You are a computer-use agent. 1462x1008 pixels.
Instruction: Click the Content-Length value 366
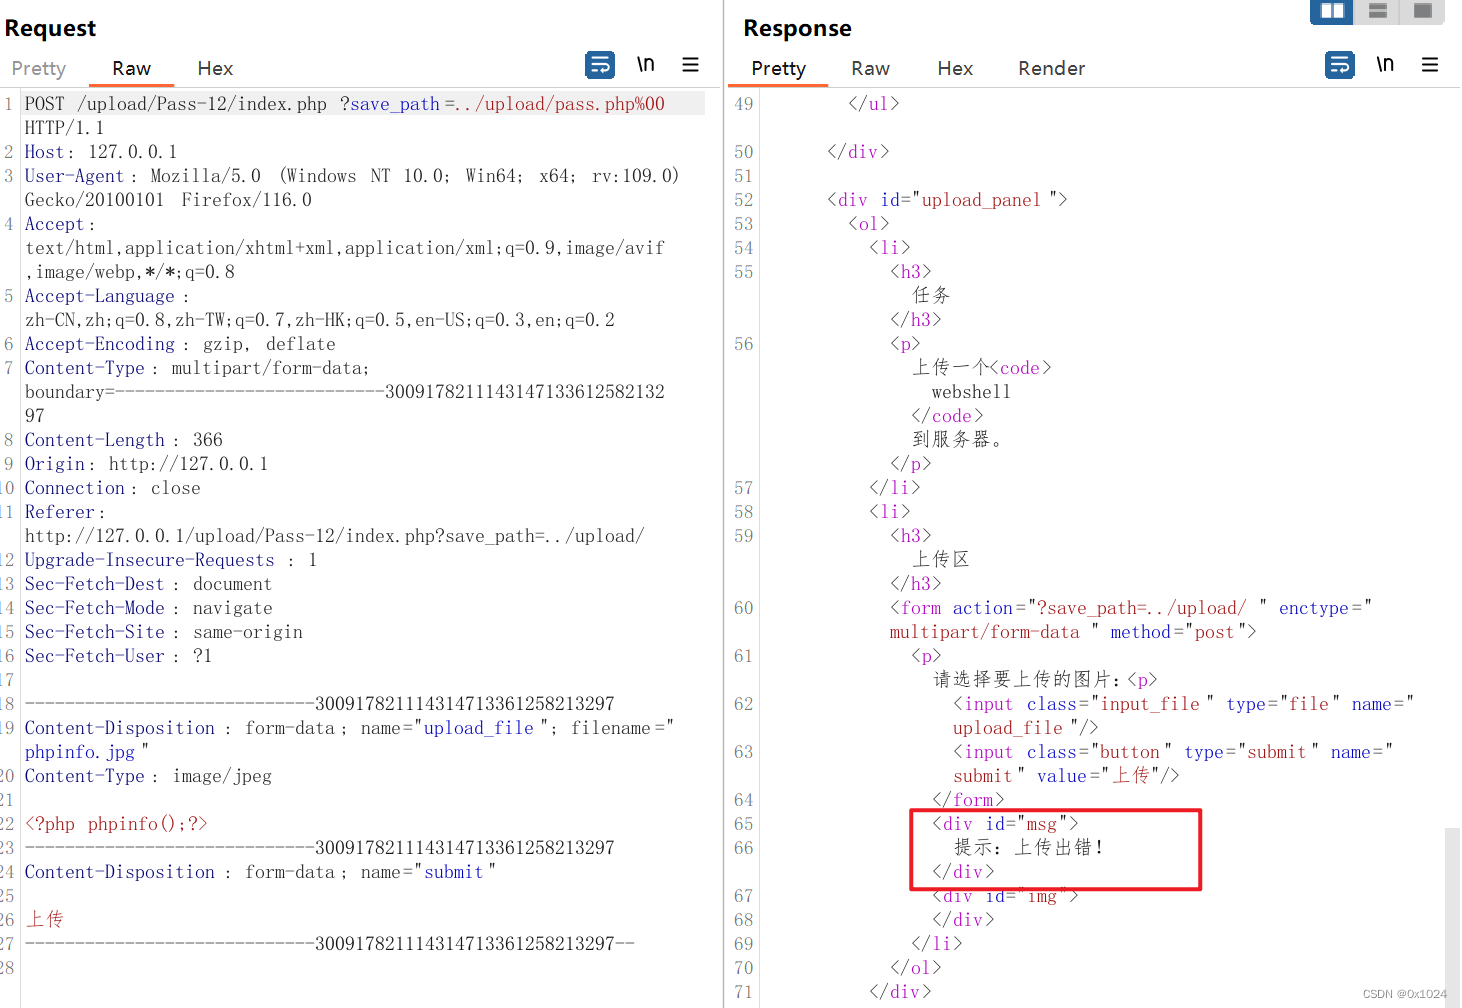pos(208,440)
